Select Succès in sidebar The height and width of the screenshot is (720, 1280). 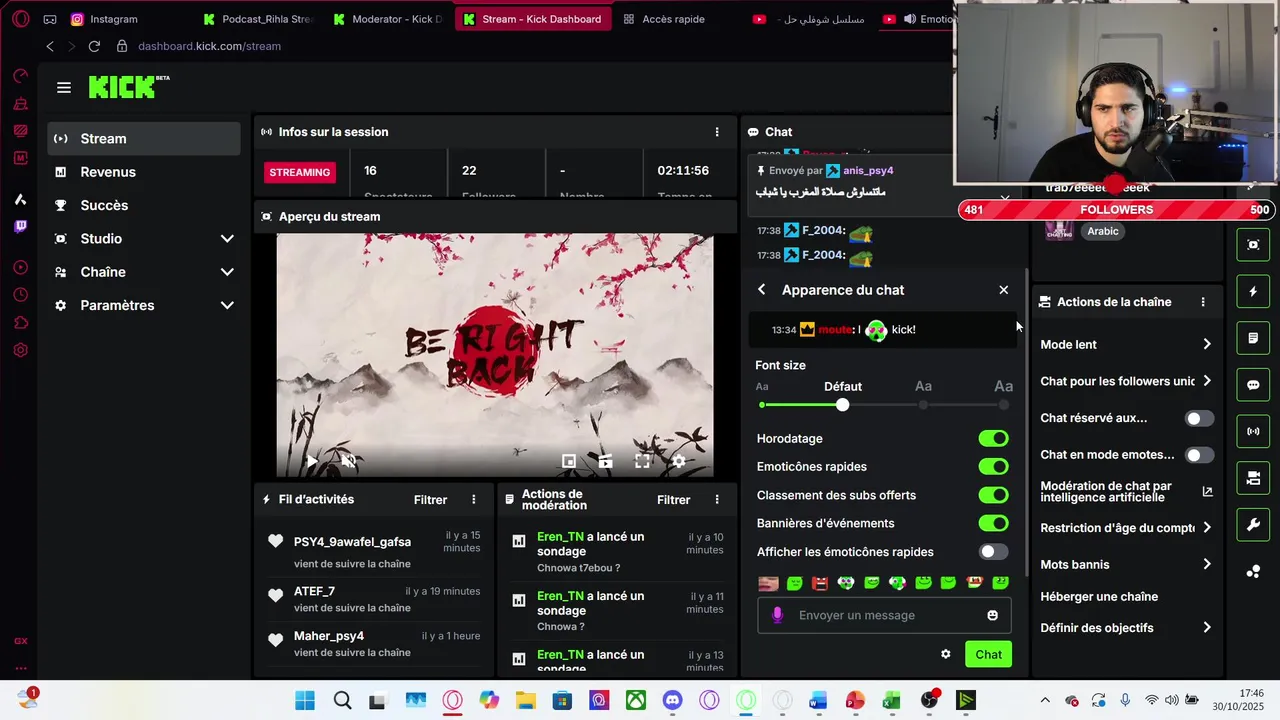(x=144, y=205)
